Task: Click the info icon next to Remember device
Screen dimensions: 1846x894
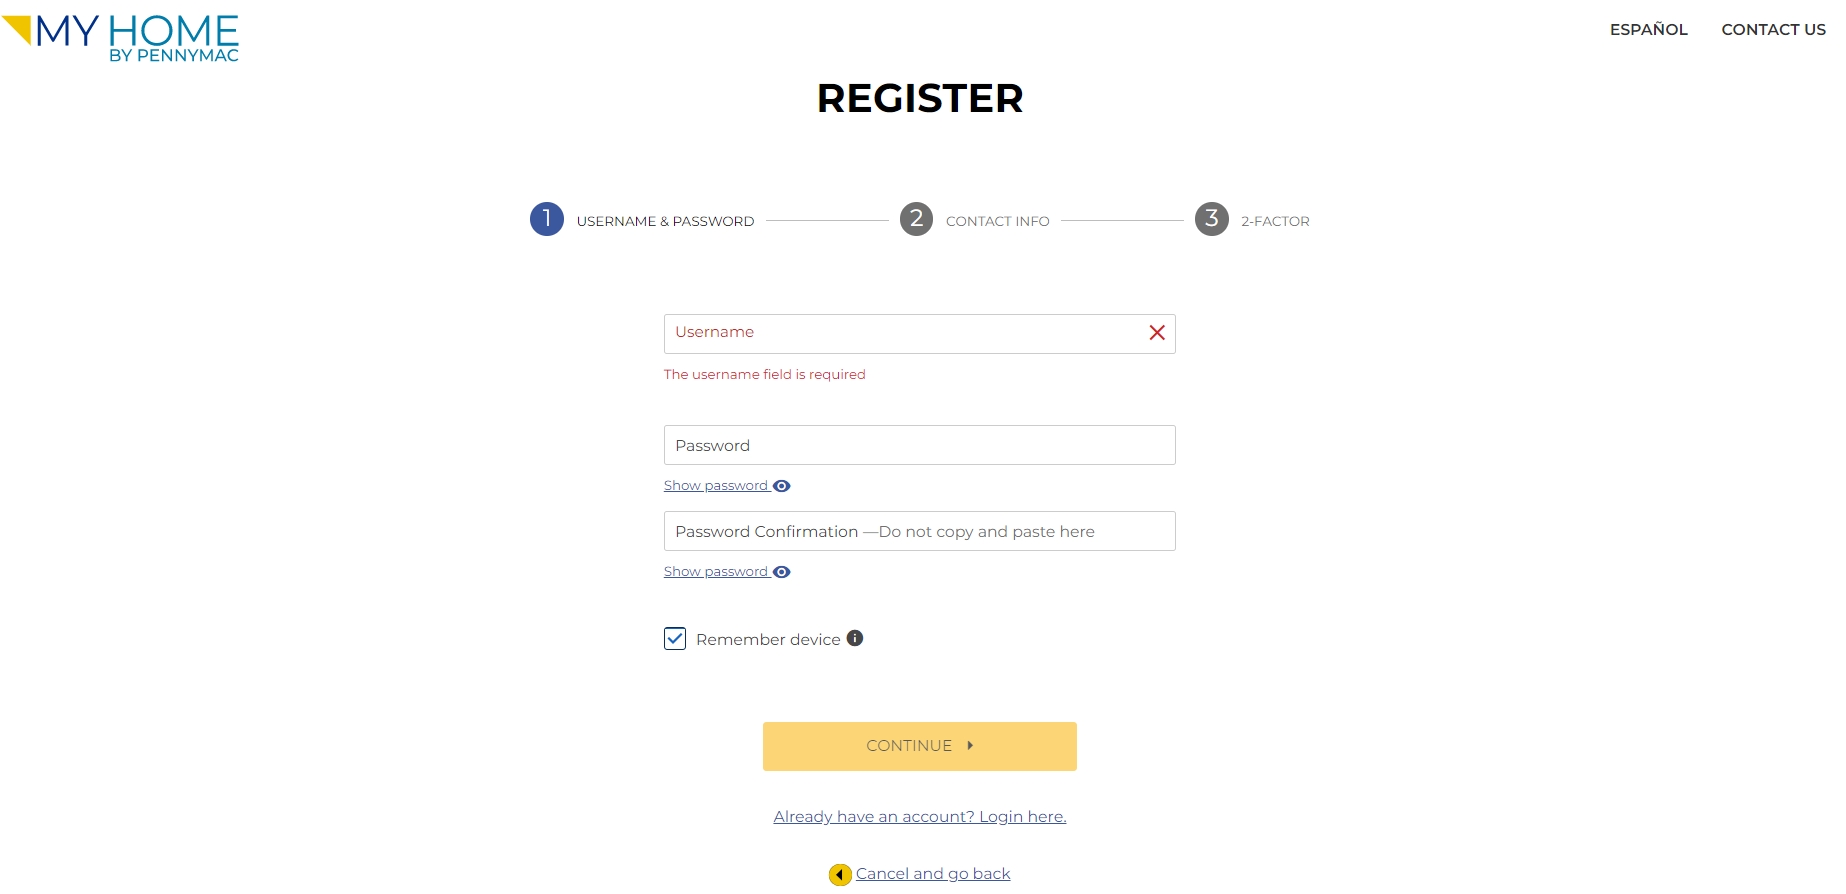Action: (854, 638)
